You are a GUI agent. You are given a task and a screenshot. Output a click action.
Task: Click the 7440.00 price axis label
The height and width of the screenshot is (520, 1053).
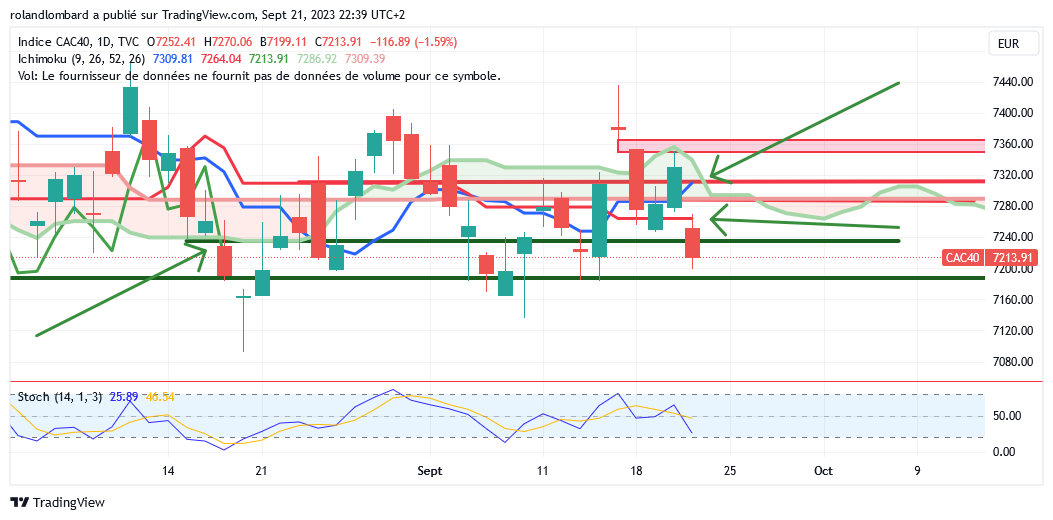[x=1013, y=82]
